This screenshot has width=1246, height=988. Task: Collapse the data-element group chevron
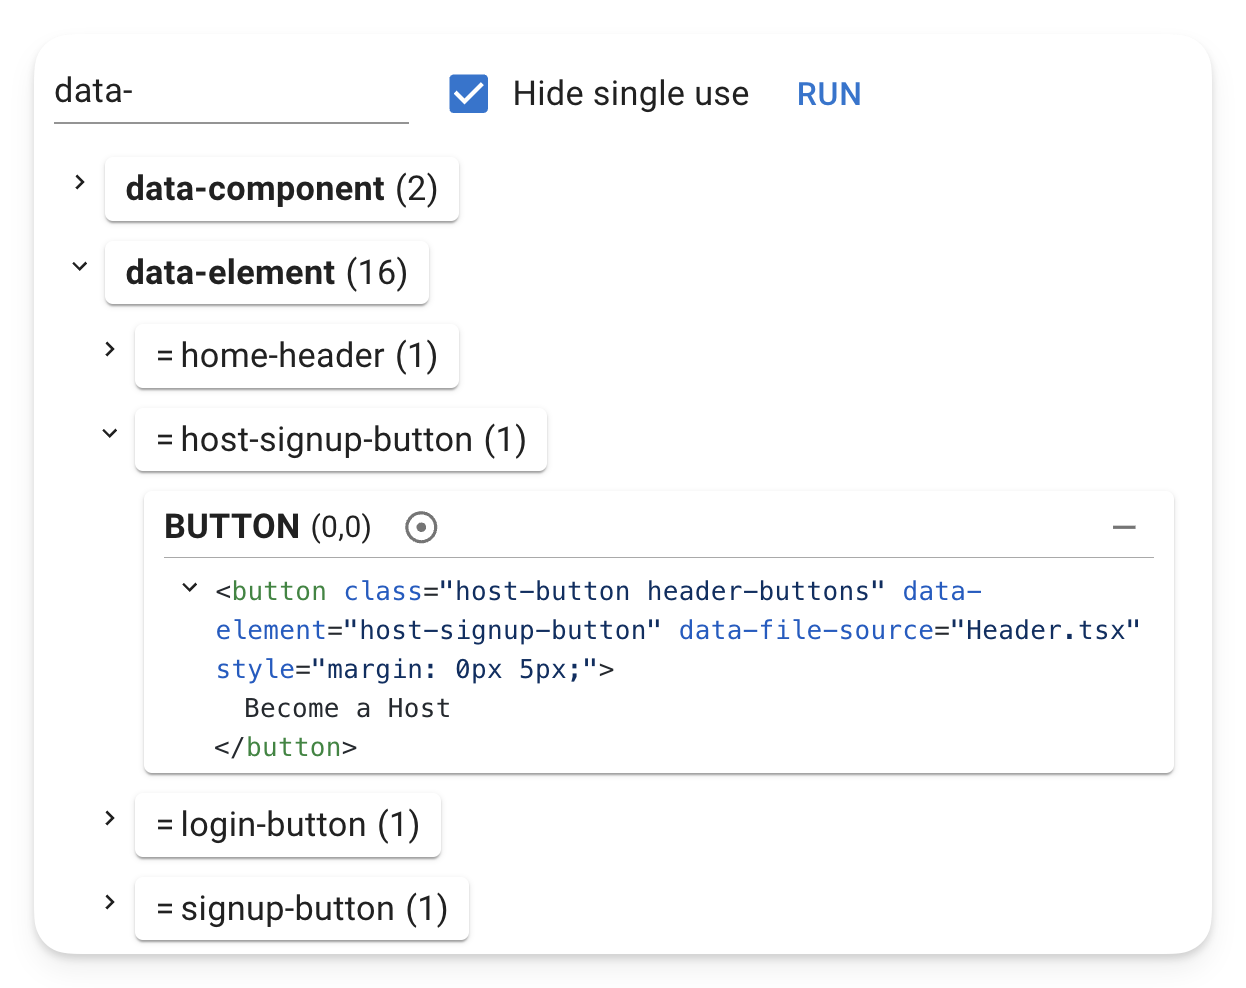pos(80,267)
